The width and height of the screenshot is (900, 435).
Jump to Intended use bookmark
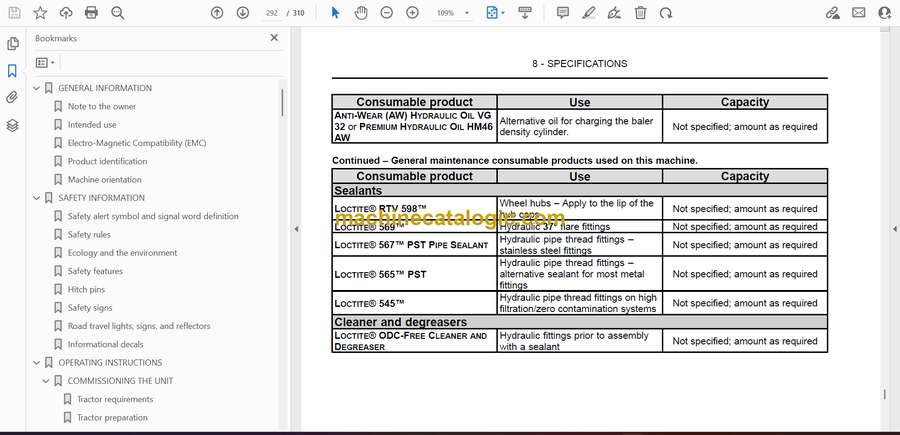coord(92,125)
